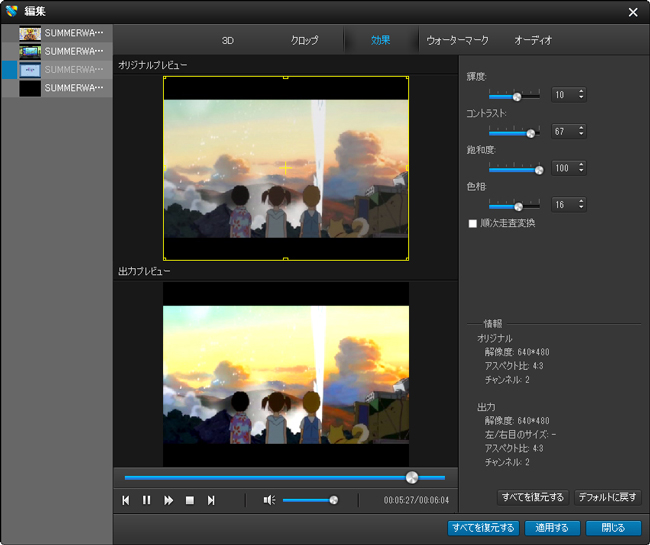Skip to the previous frame

pos(125,500)
